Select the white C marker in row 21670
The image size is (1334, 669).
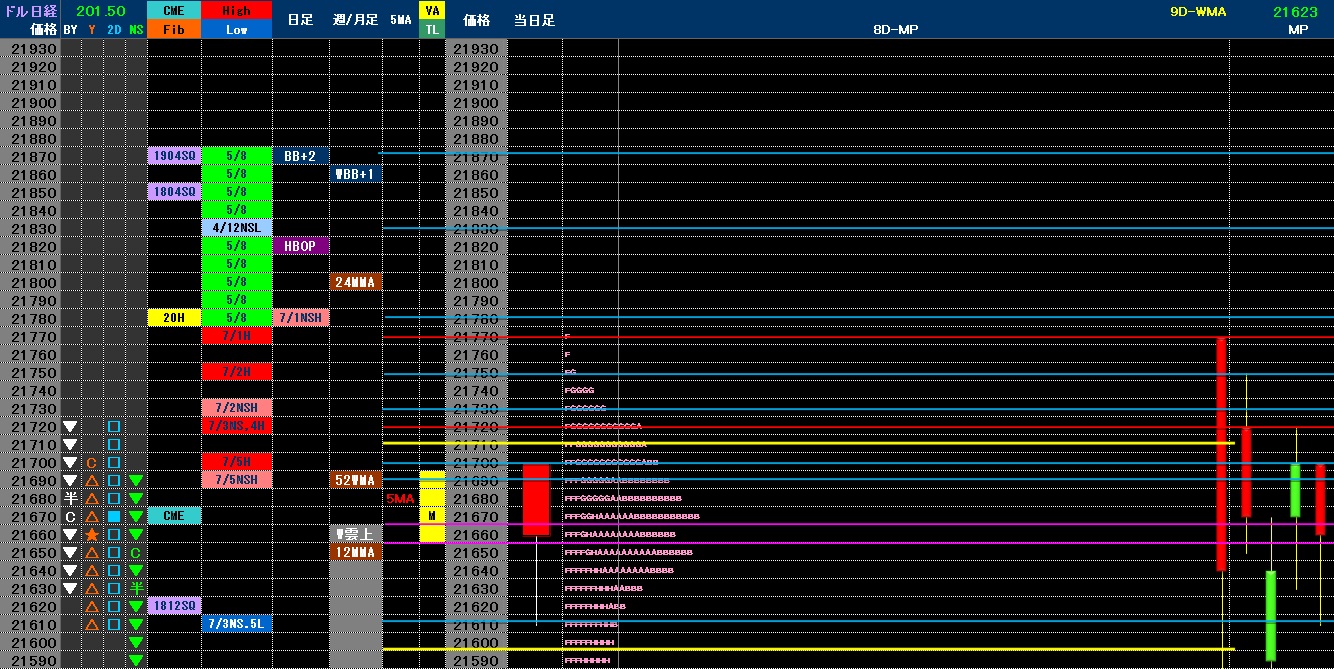coord(70,517)
